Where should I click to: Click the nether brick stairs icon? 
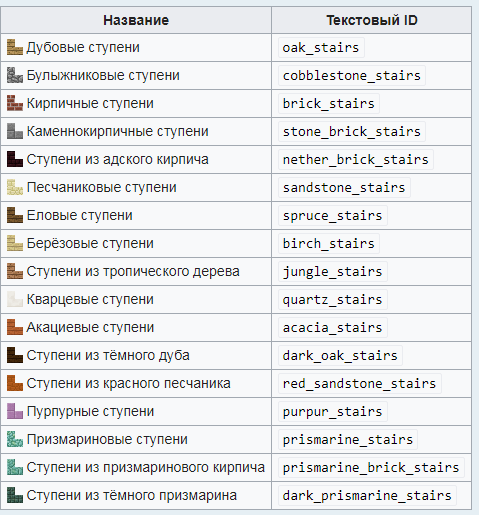click(x=15, y=159)
